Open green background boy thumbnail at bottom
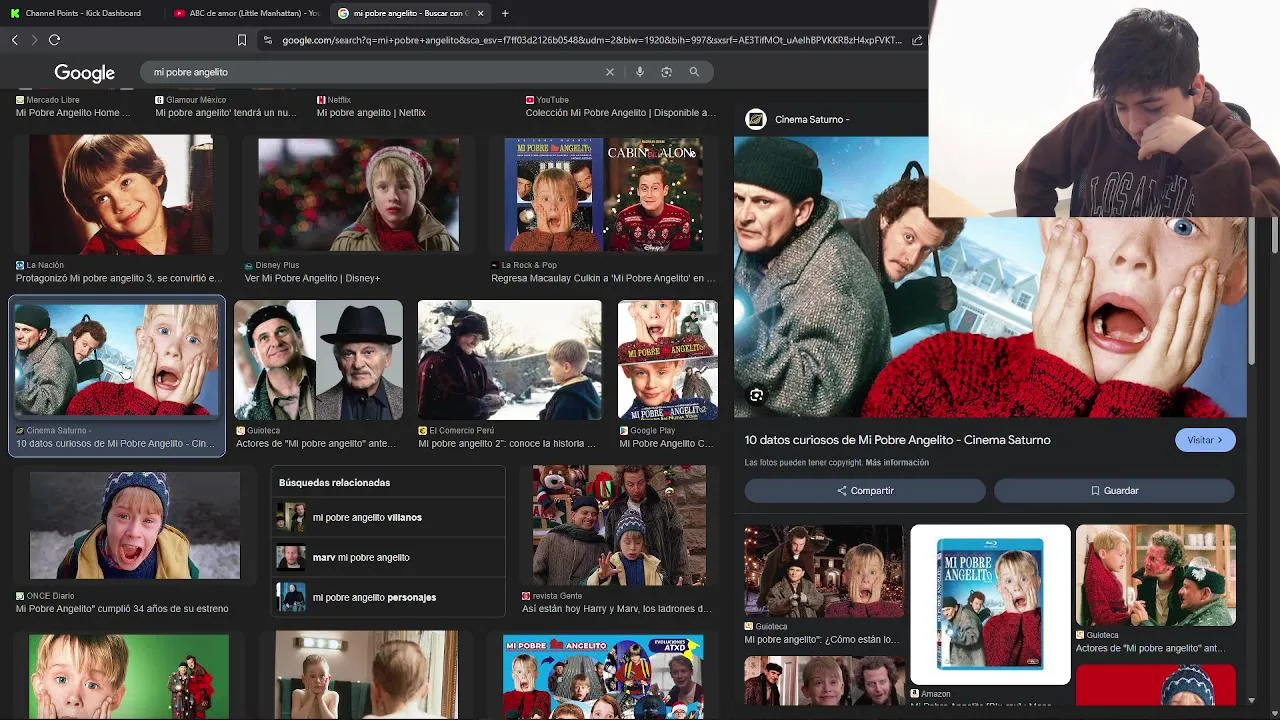Screen dimensions: 1280x720 [129, 677]
